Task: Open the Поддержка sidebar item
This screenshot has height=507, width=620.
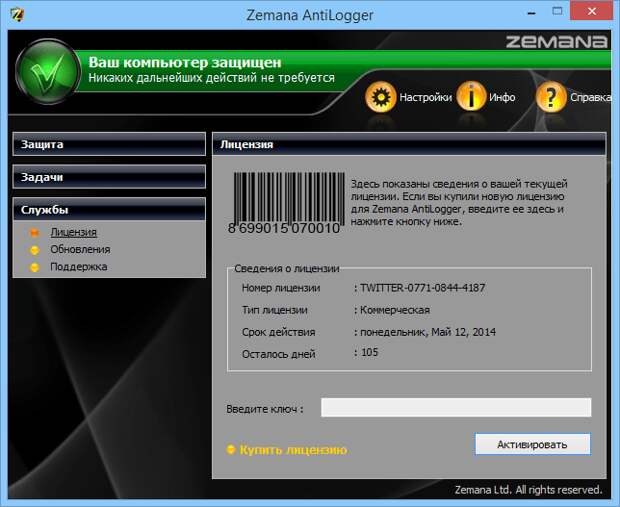Action: (x=79, y=267)
